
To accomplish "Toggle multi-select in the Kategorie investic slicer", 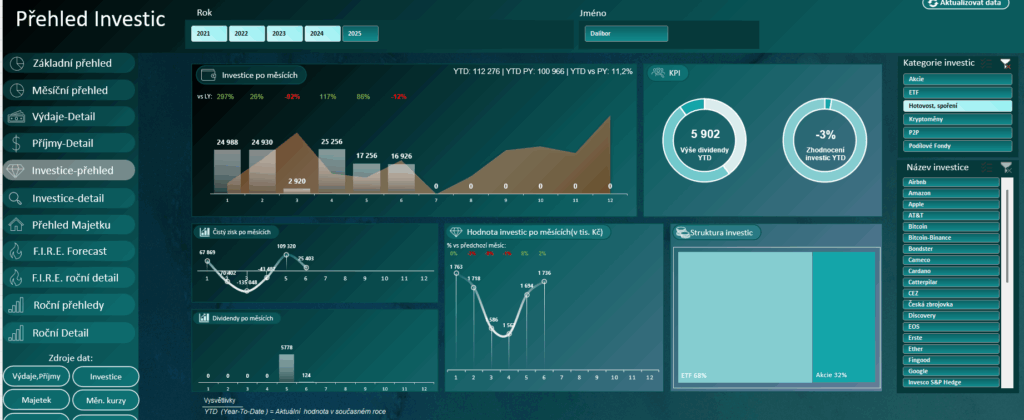I will point(988,63).
